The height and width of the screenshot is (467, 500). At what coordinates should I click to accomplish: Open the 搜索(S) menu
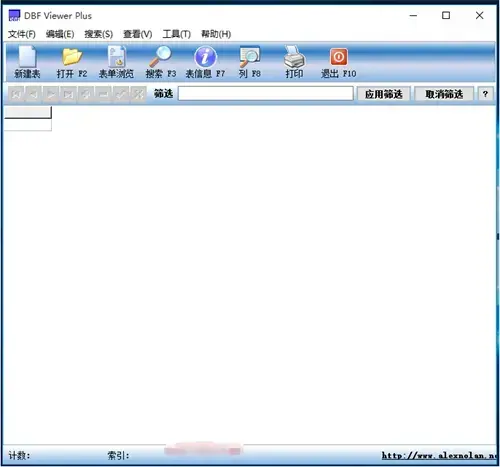pyautogui.click(x=99, y=34)
